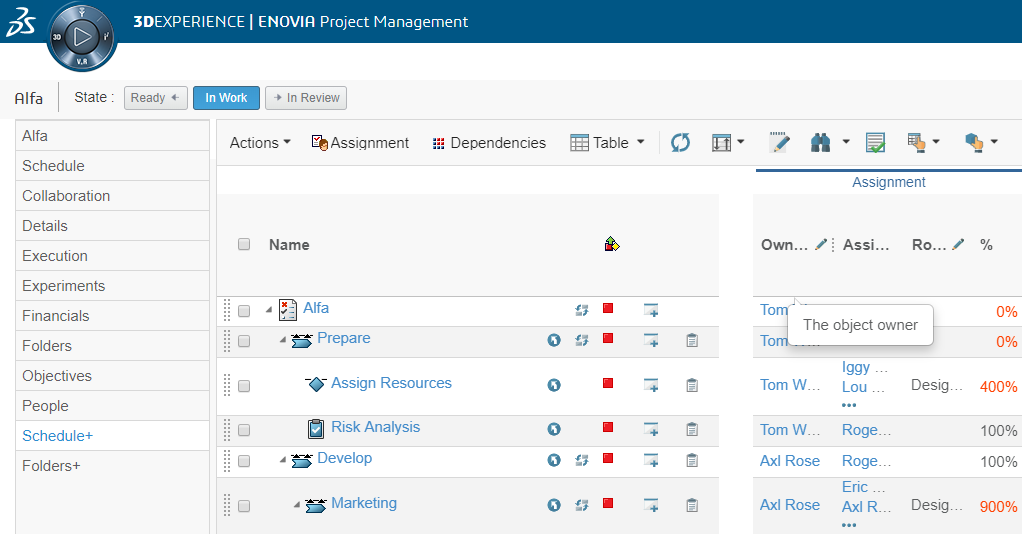Viewport: 1022px width, 534px height.
Task: Click the drag handle of Develop row
Action: point(227,460)
